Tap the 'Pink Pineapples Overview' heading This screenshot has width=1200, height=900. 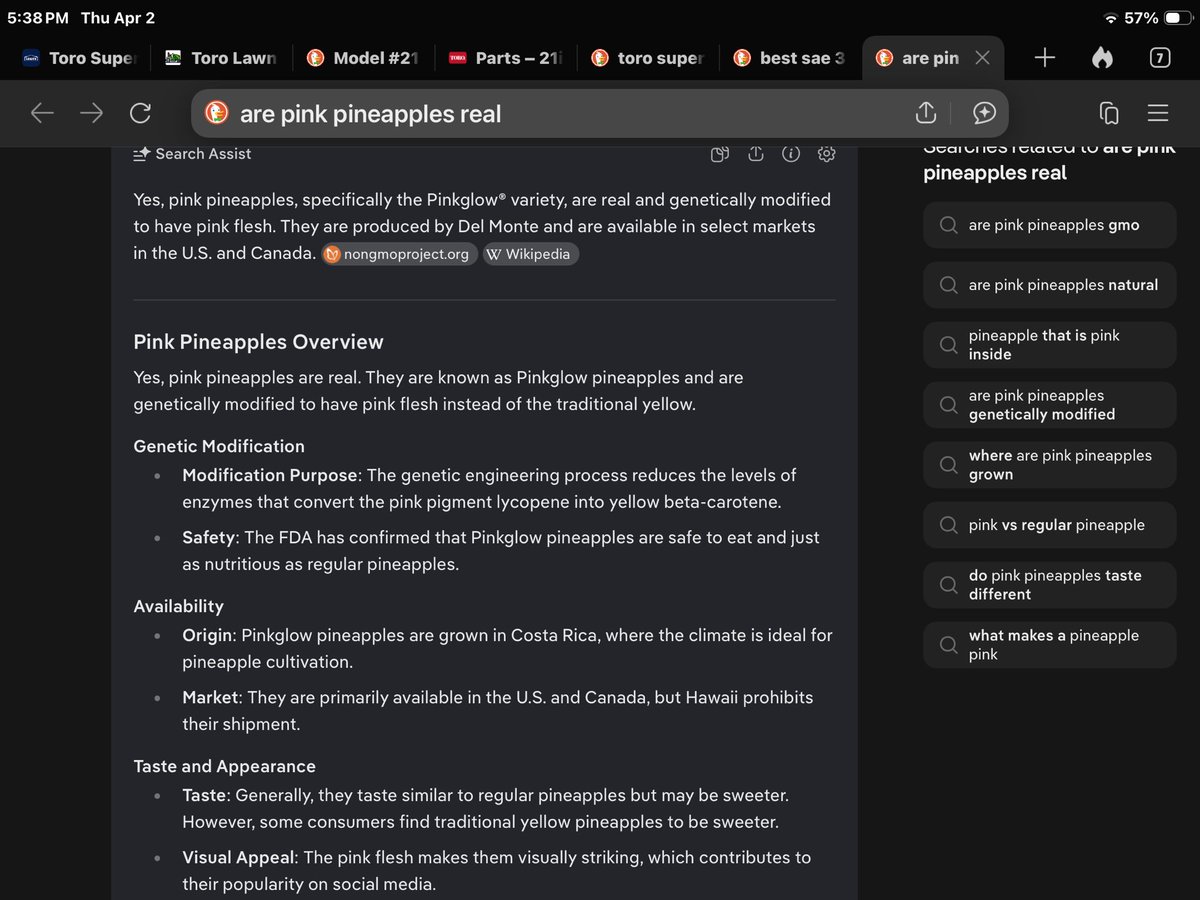258,342
